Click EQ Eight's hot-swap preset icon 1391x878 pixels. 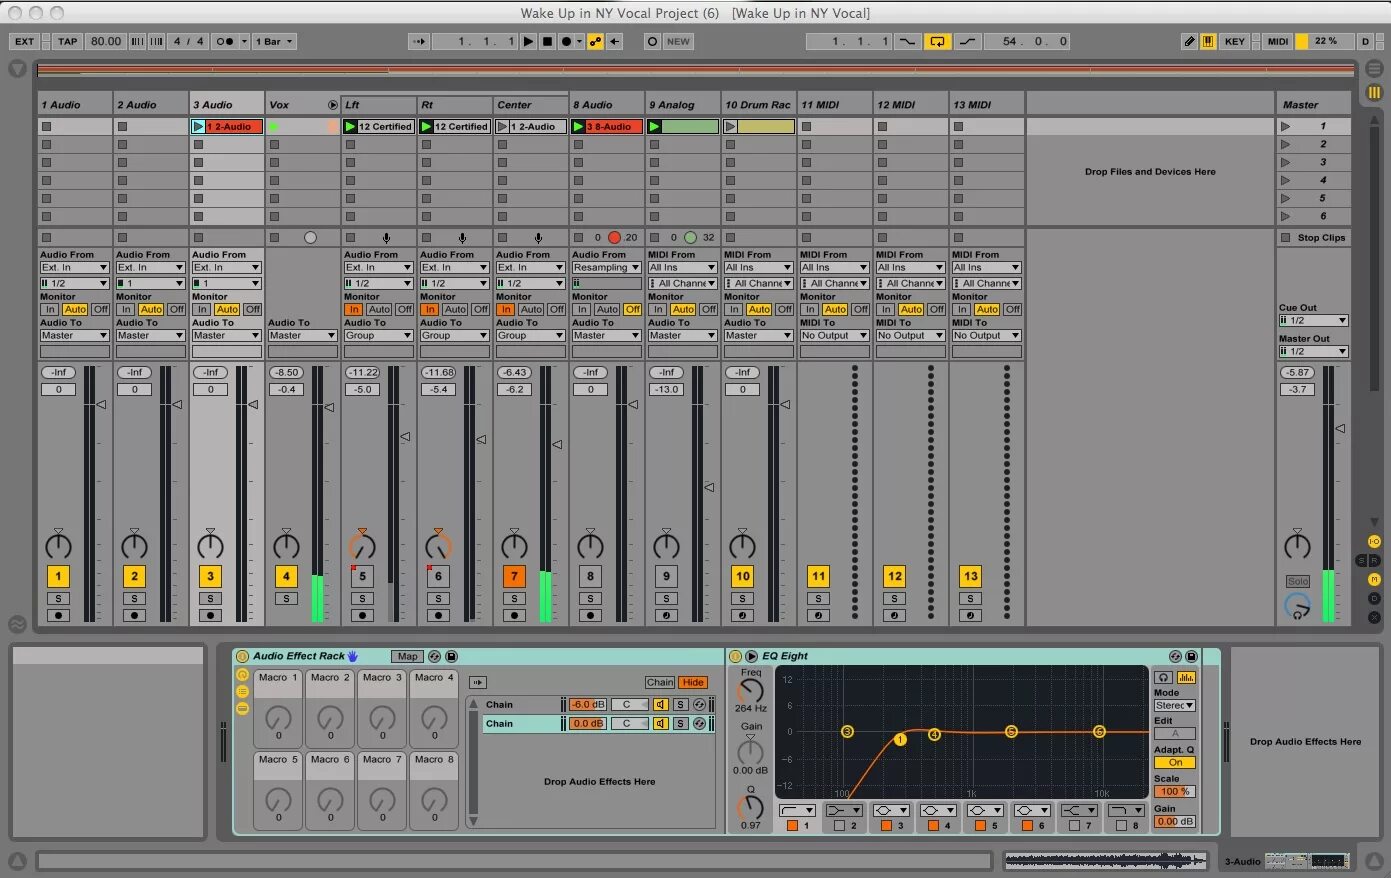tap(1175, 656)
